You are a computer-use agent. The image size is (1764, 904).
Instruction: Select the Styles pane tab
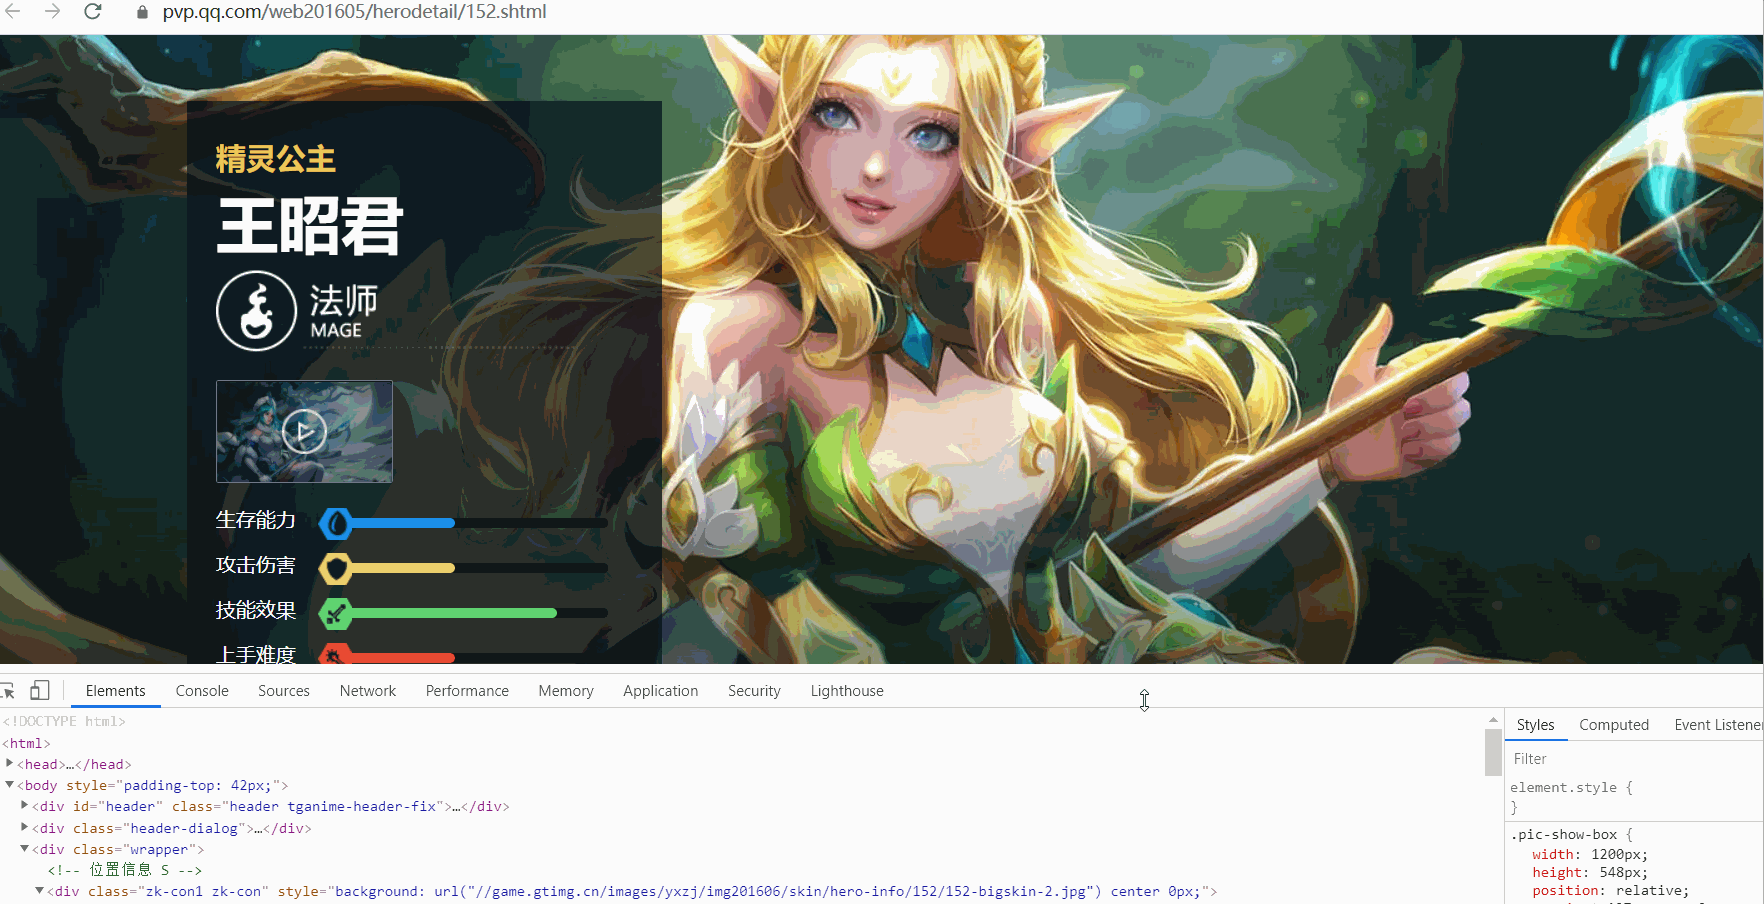1535,725
